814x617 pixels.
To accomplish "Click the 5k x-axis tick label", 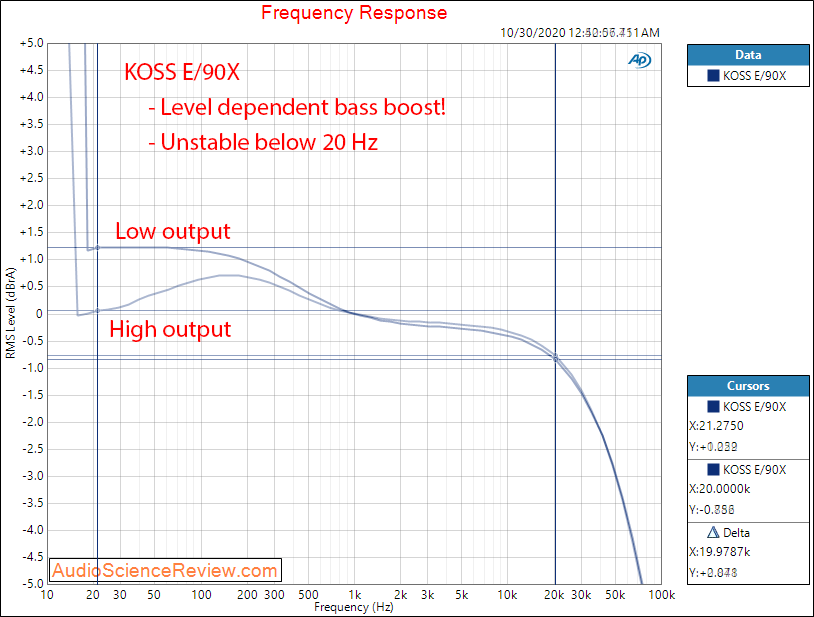I will (x=462, y=595).
